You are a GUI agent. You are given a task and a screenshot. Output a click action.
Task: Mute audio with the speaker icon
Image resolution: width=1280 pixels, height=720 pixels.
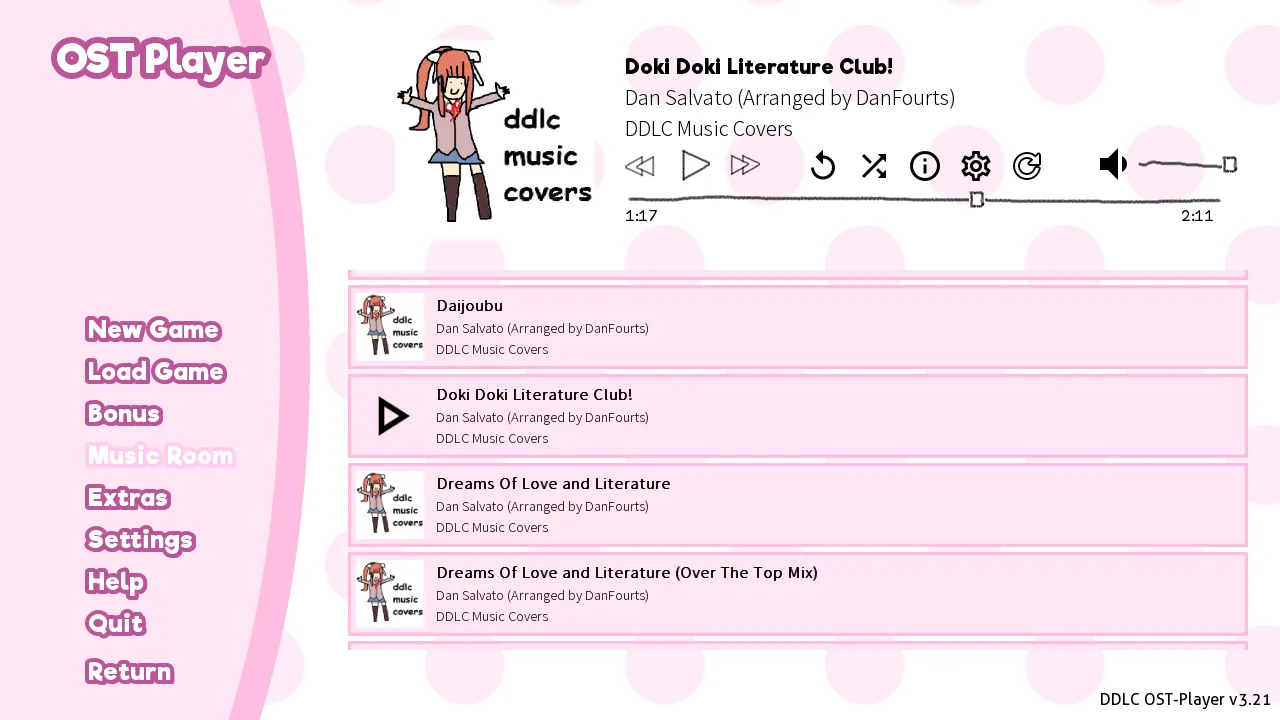(x=1113, y=165)
